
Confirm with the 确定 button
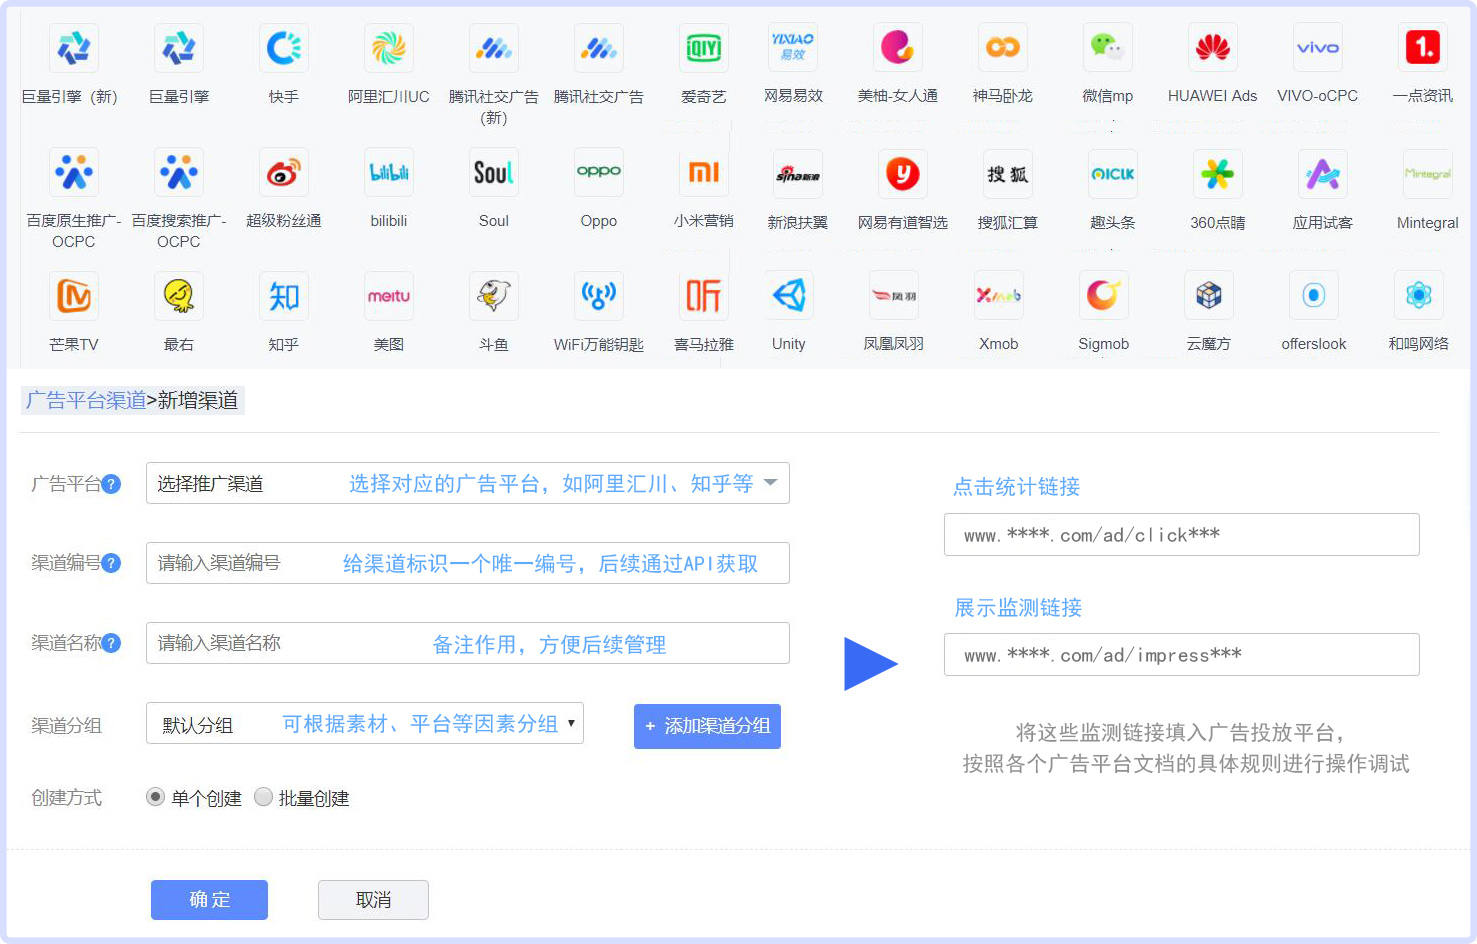209,900
